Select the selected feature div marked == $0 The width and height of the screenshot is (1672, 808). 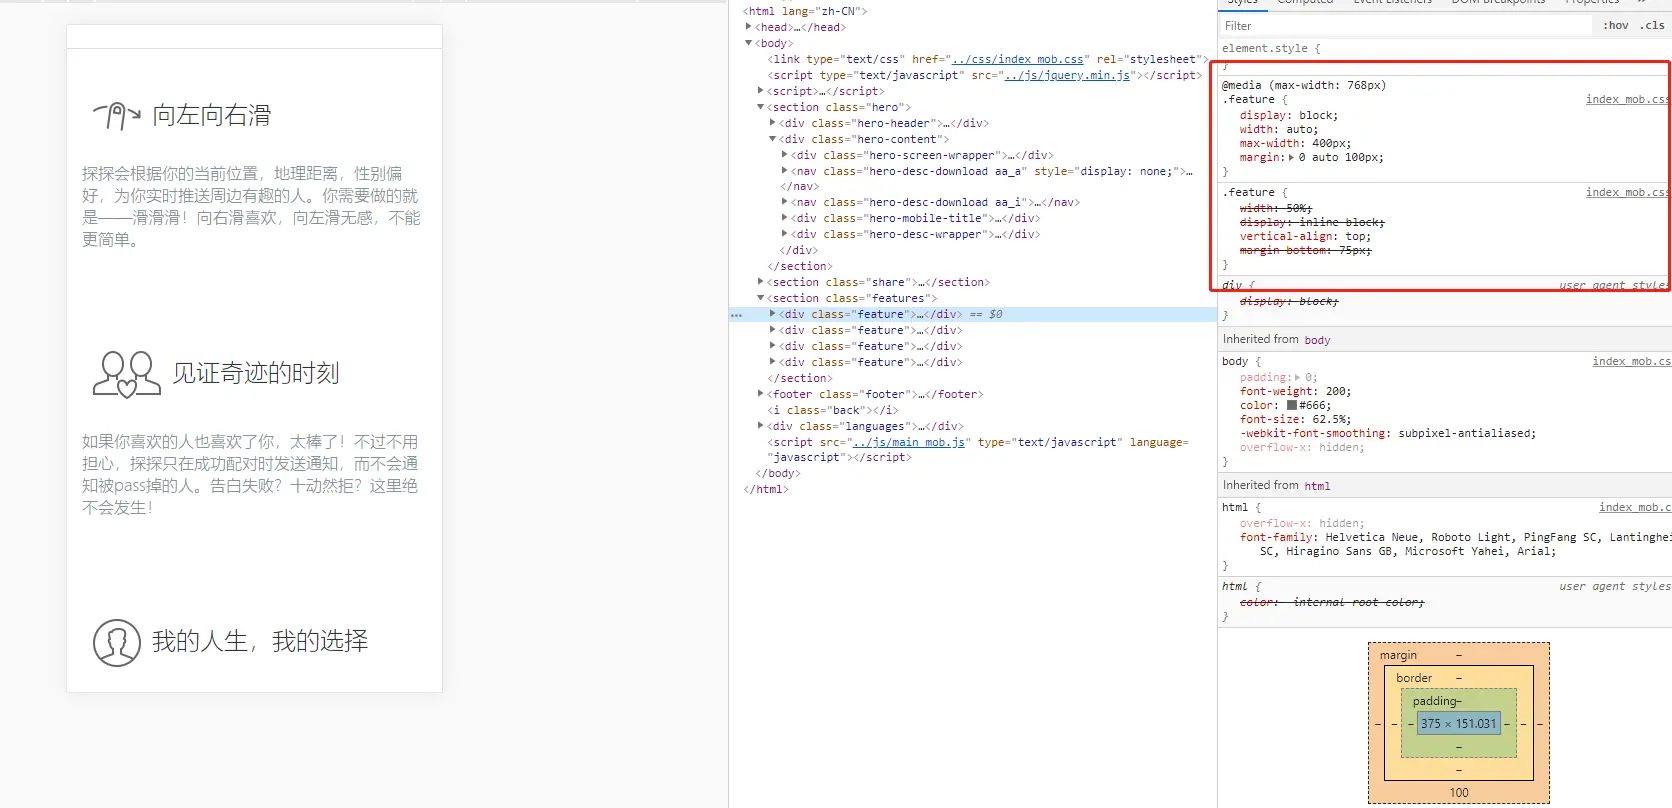tap(972, 314)
